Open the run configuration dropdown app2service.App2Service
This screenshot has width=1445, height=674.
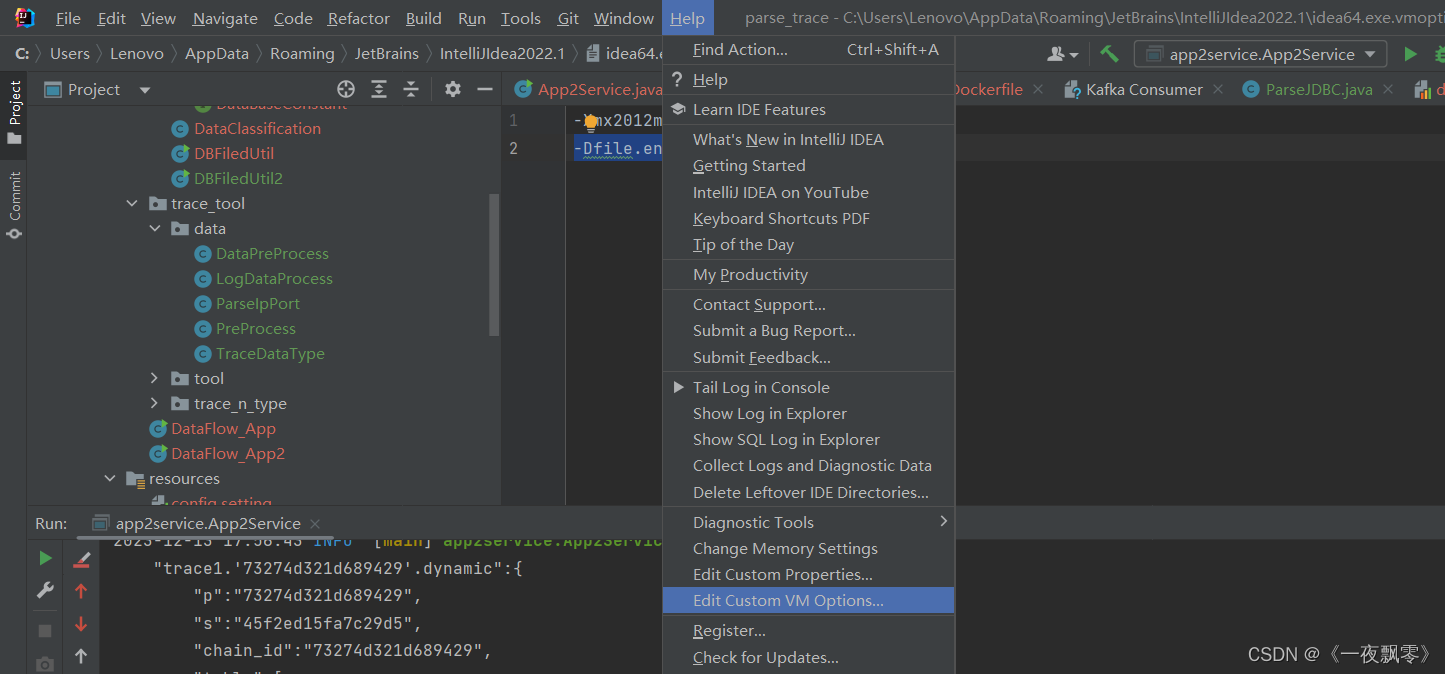click(1260, 54)
